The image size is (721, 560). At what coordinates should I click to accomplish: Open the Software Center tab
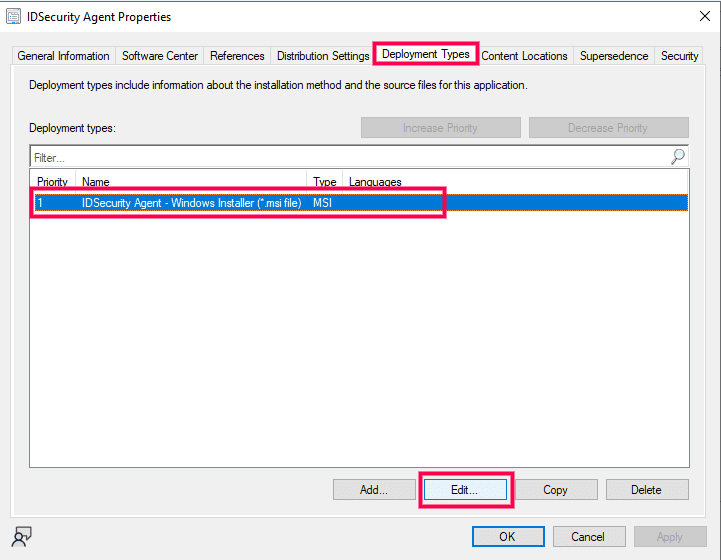(160, 56)
